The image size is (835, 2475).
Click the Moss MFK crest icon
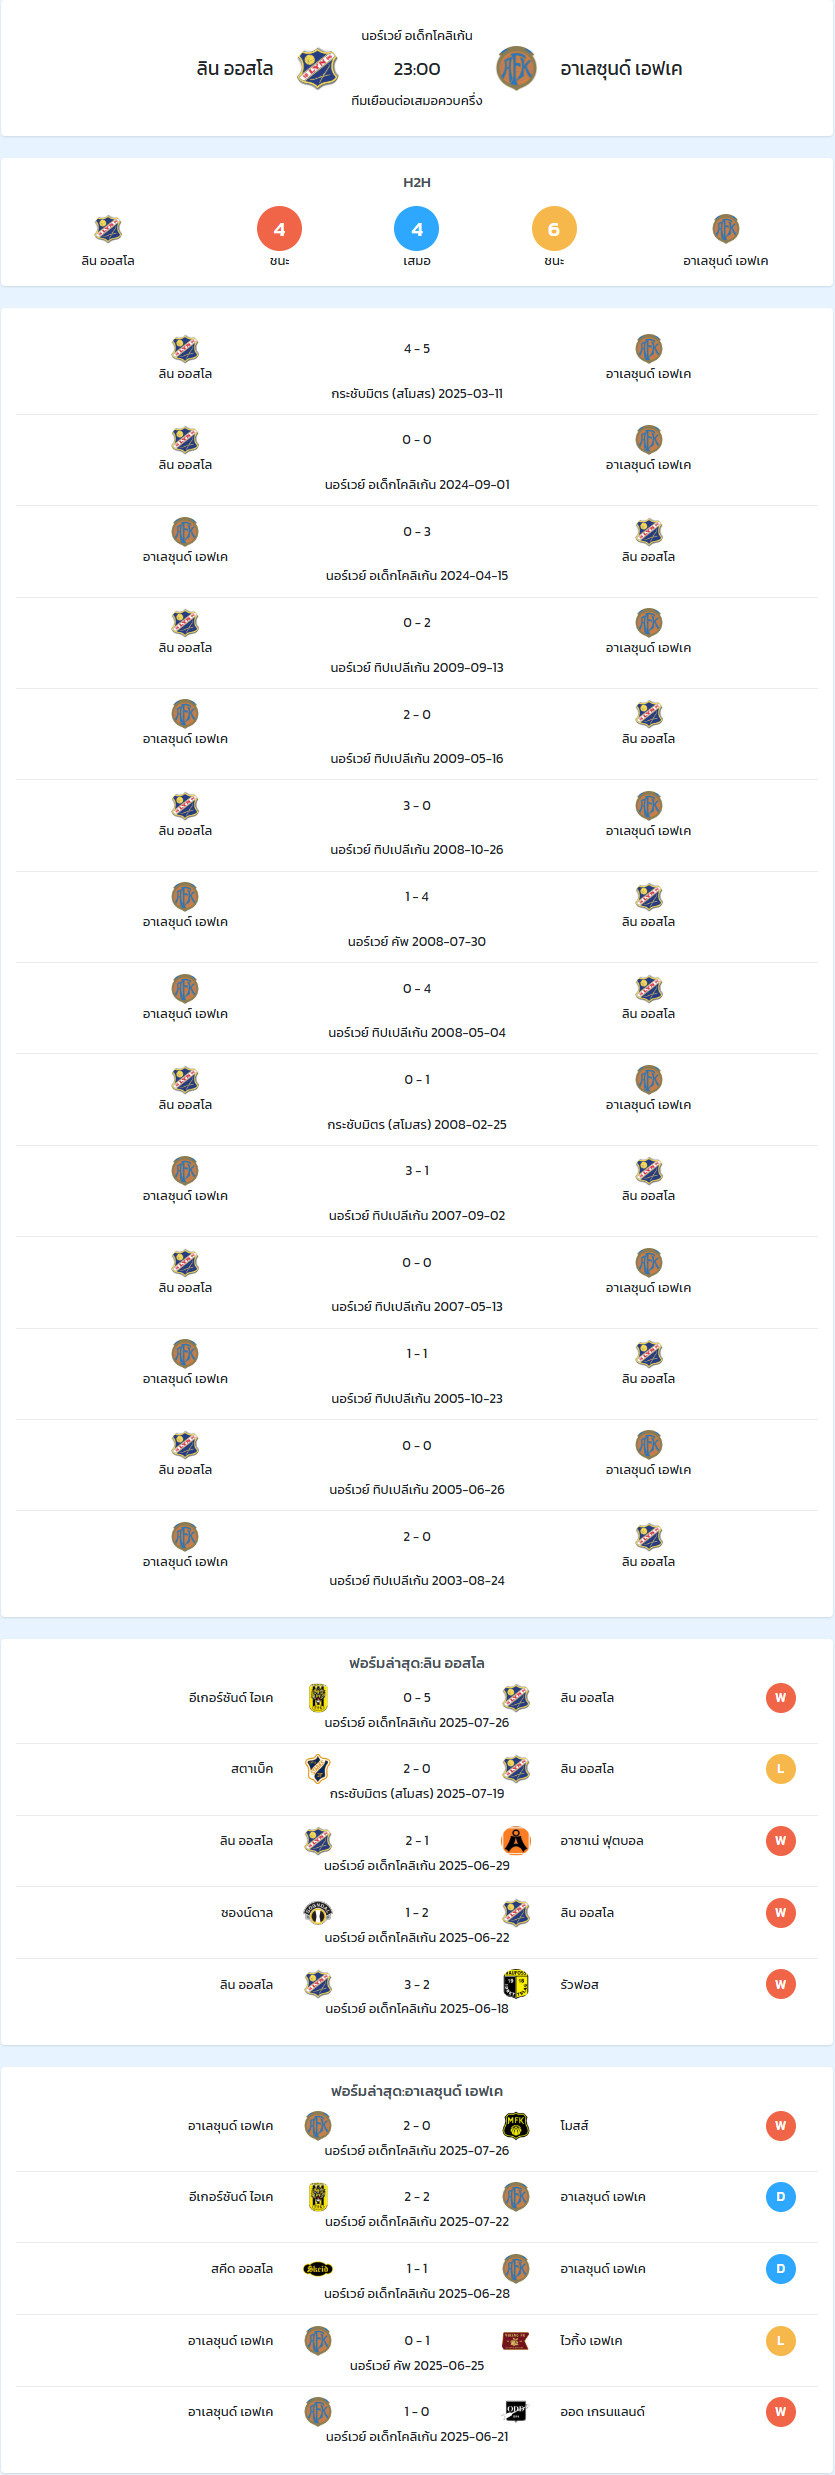[x=516, y=2125]
